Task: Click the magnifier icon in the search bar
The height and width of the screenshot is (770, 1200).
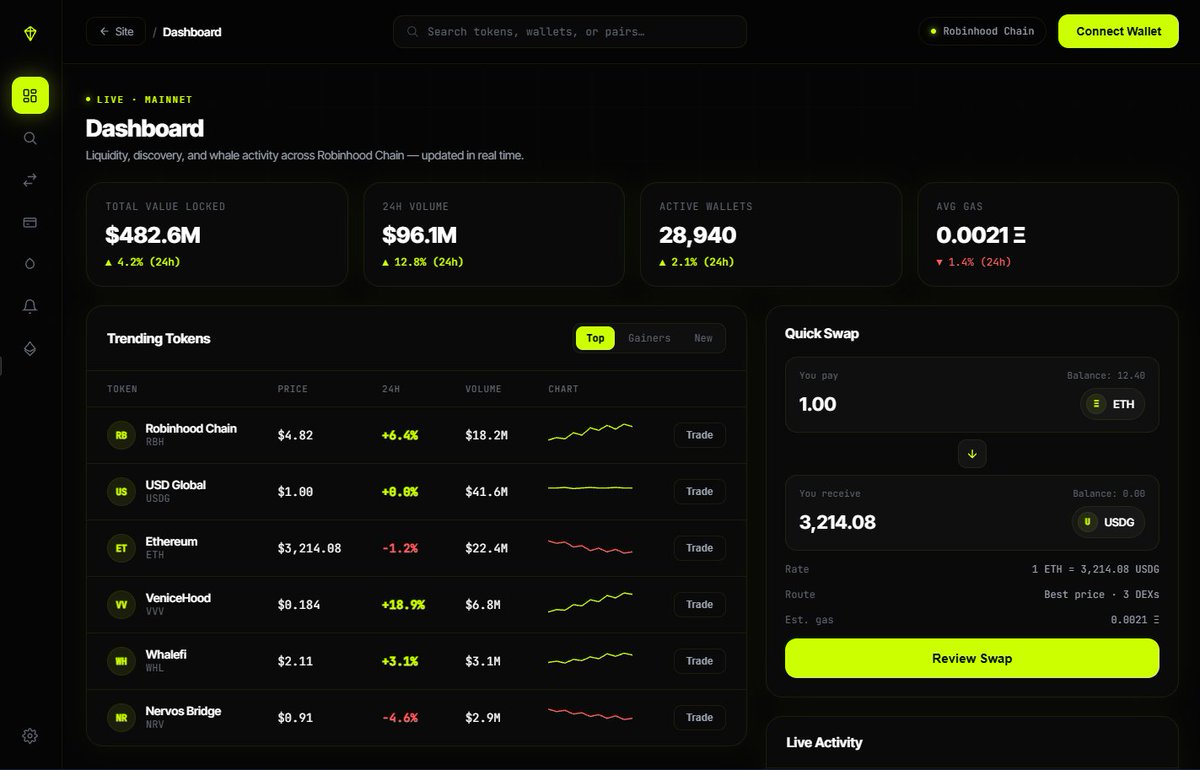Action: 412,32
